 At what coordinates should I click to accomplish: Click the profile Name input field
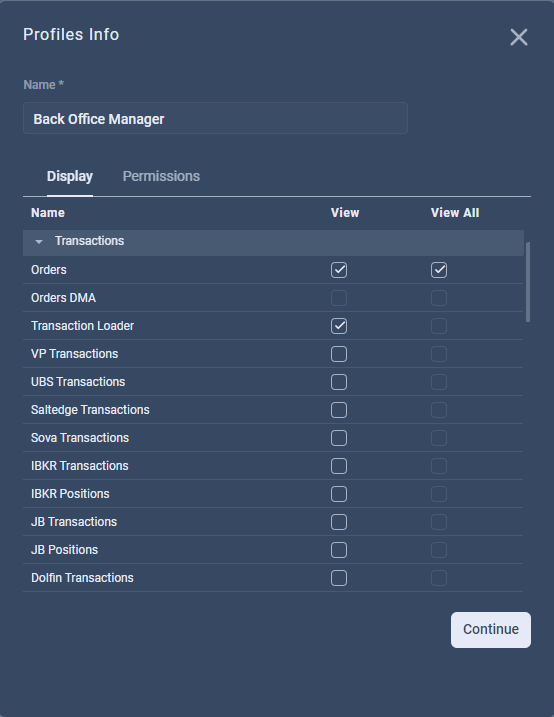(215, 118)
